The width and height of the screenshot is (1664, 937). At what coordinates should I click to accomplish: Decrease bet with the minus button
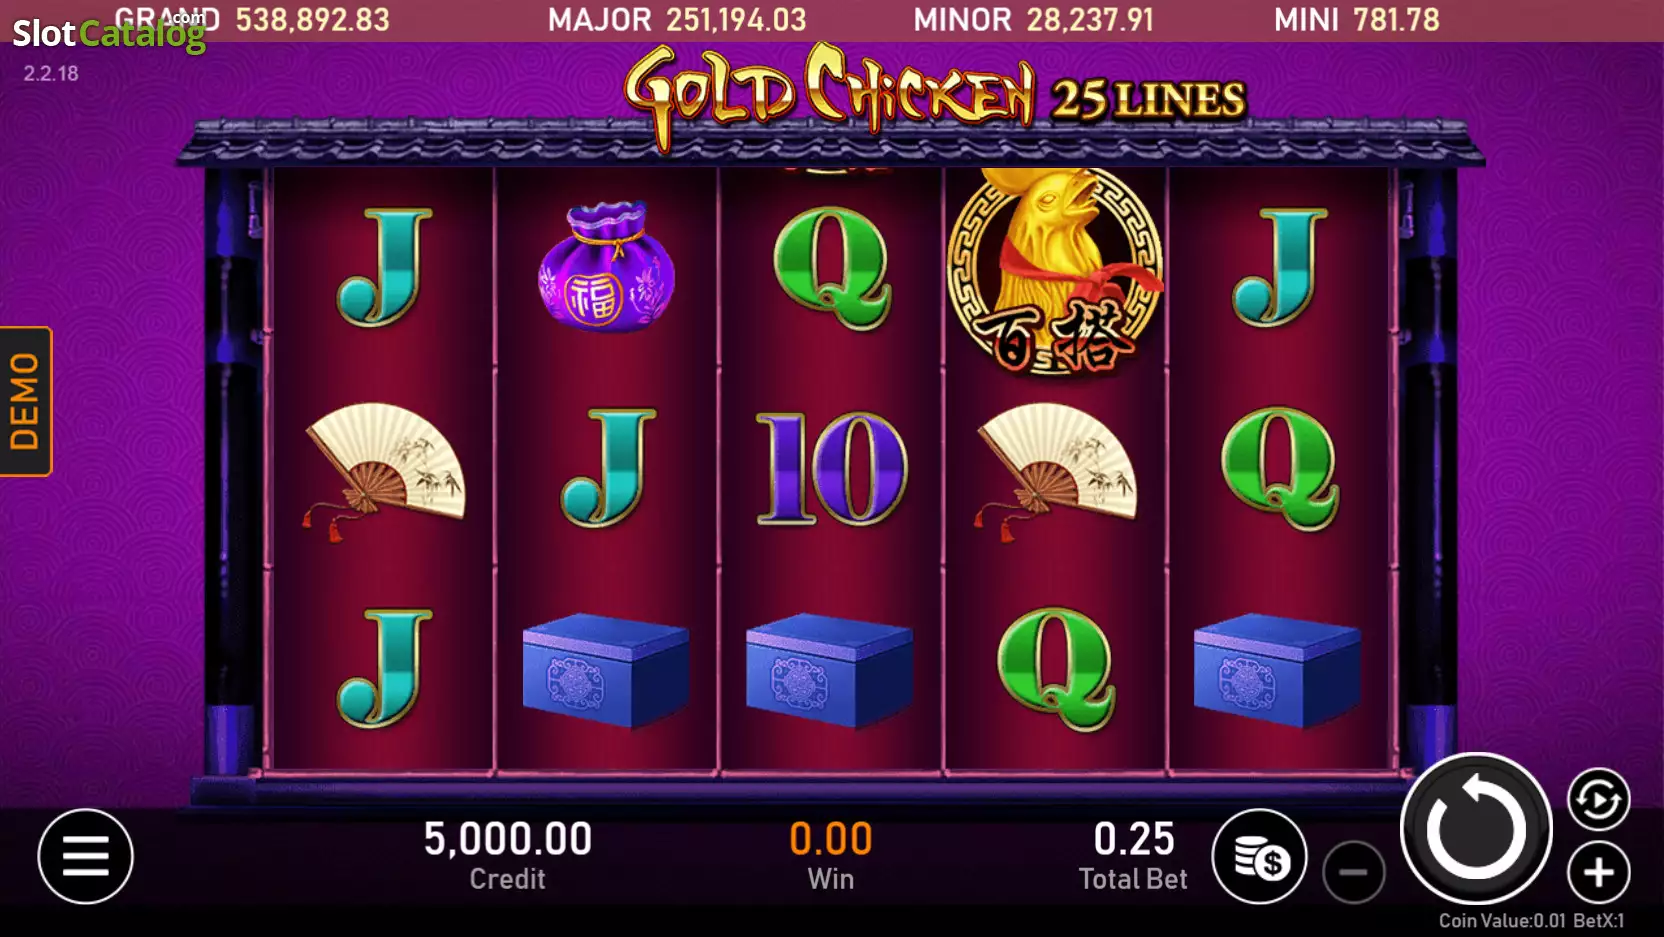point(1353,872)
